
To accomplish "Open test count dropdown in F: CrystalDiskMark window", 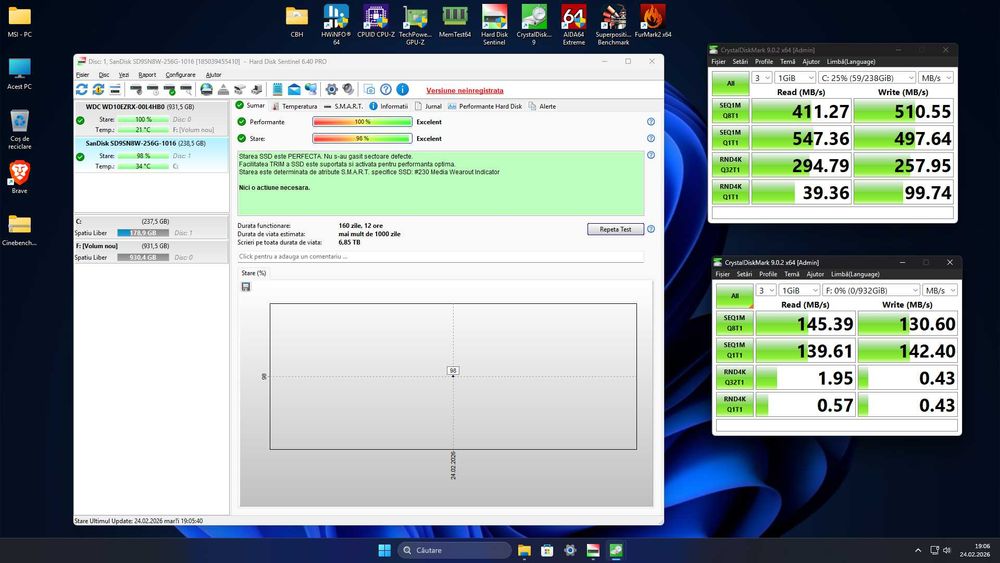I will pyautogui.click(x=765, y=290).
